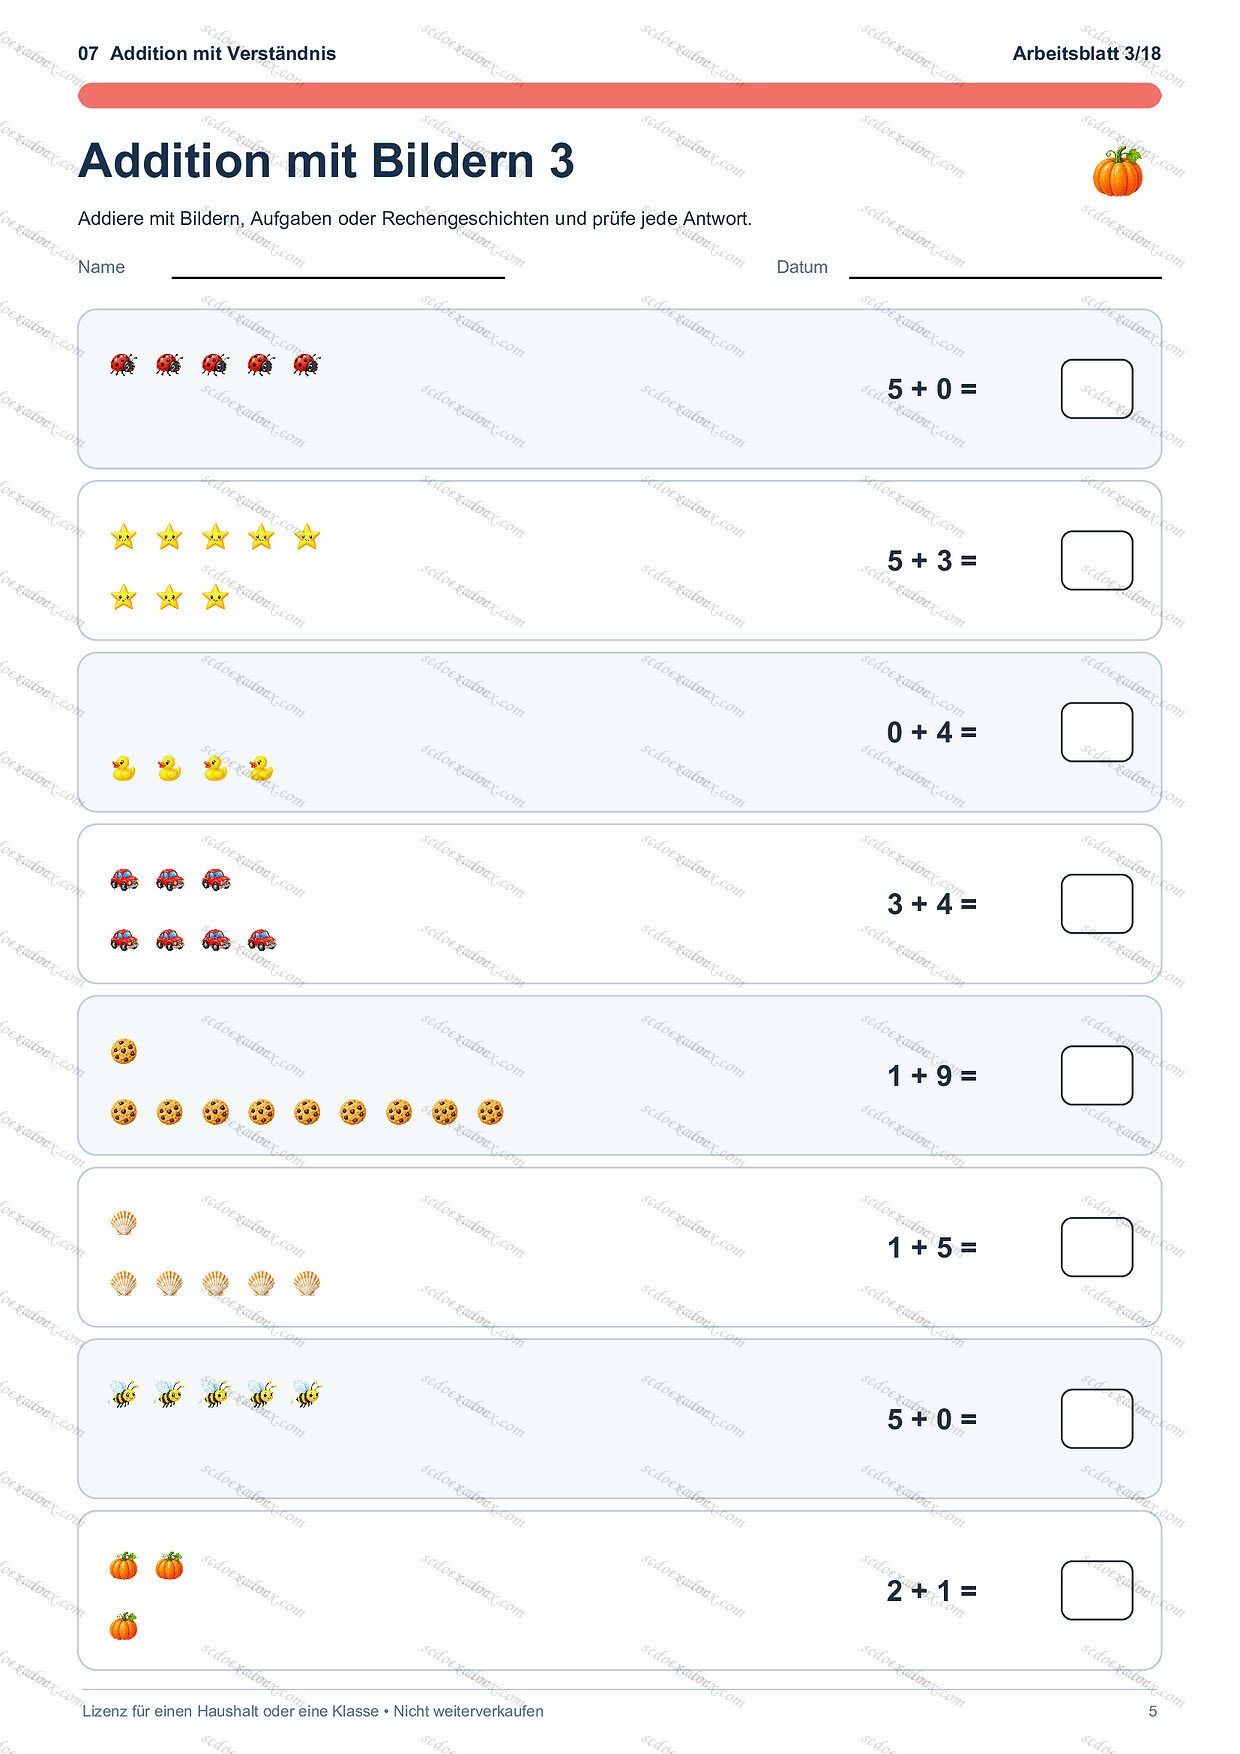Click the first ladybug in top row
1240x1754 pixels.
point(123,364)
